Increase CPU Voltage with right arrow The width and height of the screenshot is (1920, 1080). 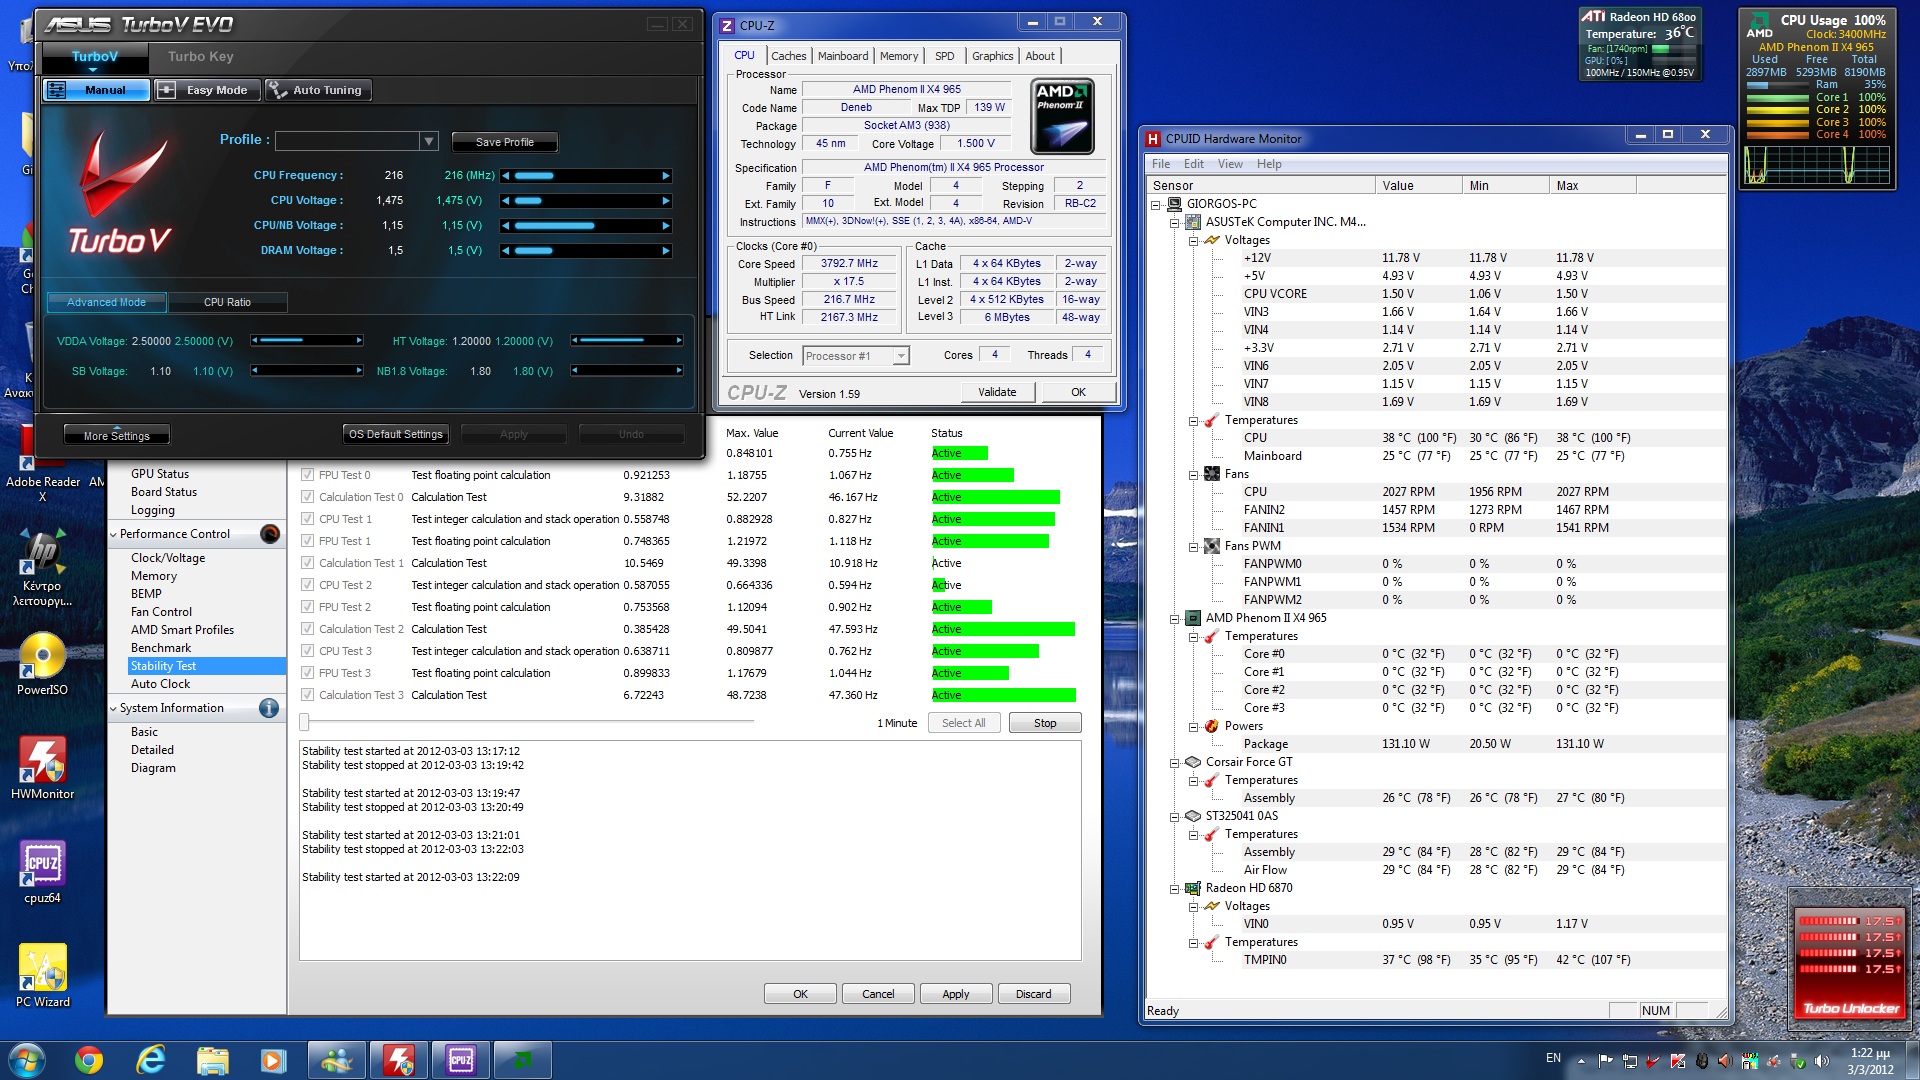coord(666,201)
